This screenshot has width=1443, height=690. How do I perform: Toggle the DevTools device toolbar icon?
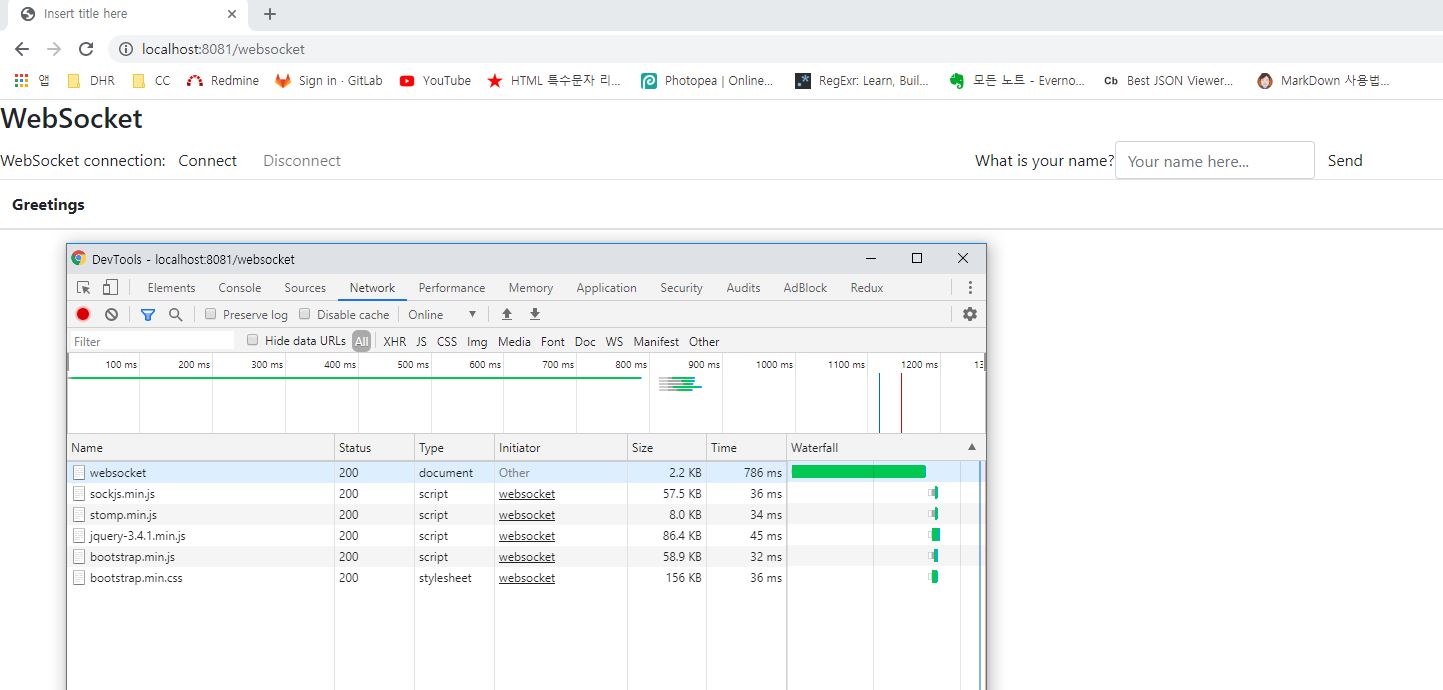pyautogui.click(x=110, y=288)
